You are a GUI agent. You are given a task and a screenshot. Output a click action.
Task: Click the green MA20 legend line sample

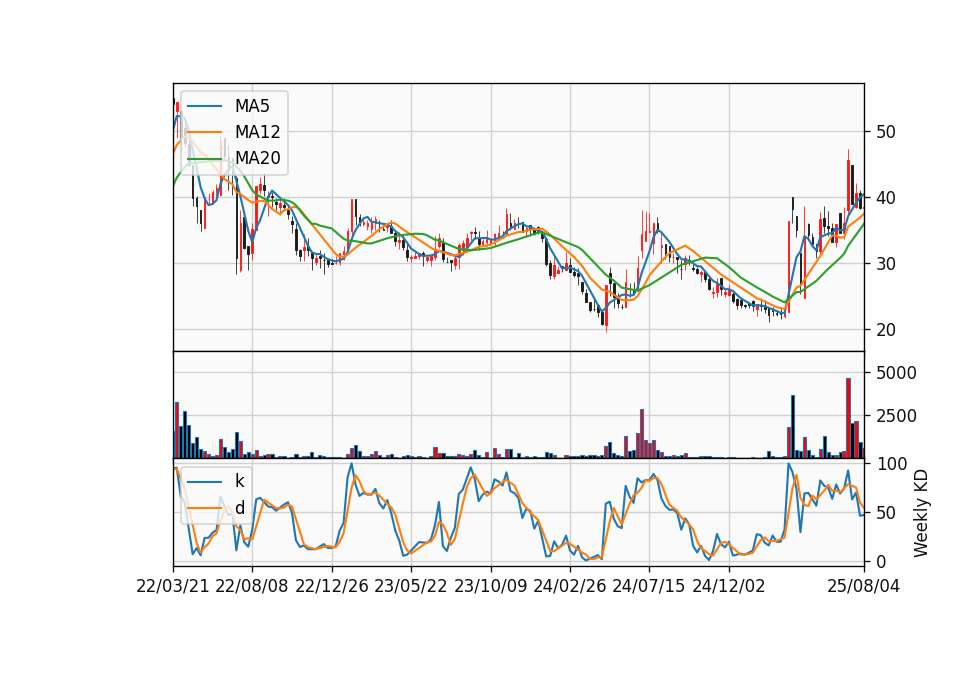click(x=204, y=159)
